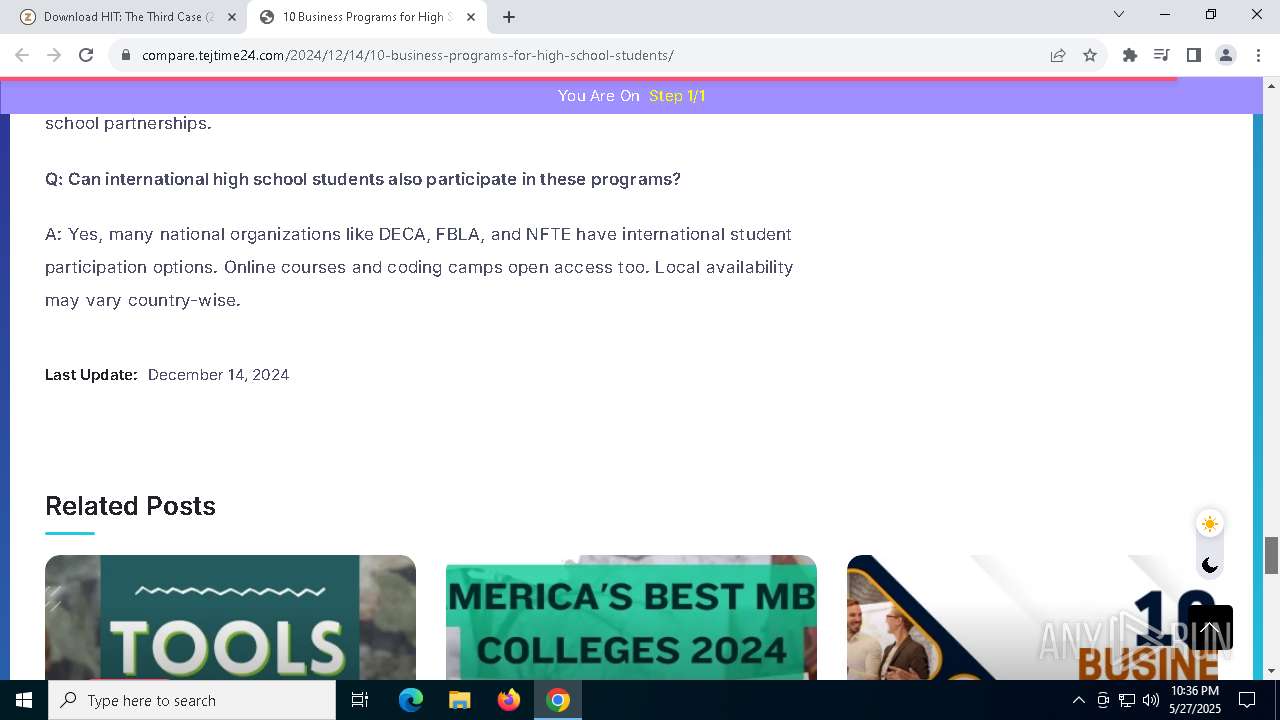The width and height of the screenshot is (1280, 720).
Task: Open the notification center icon
Action: 1247,700
